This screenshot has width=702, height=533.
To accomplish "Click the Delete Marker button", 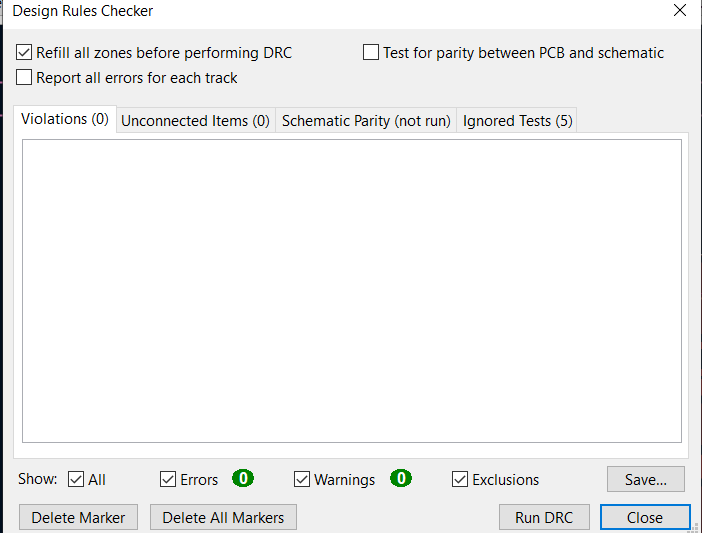I will pyautogui.click(x=78, y=517).
